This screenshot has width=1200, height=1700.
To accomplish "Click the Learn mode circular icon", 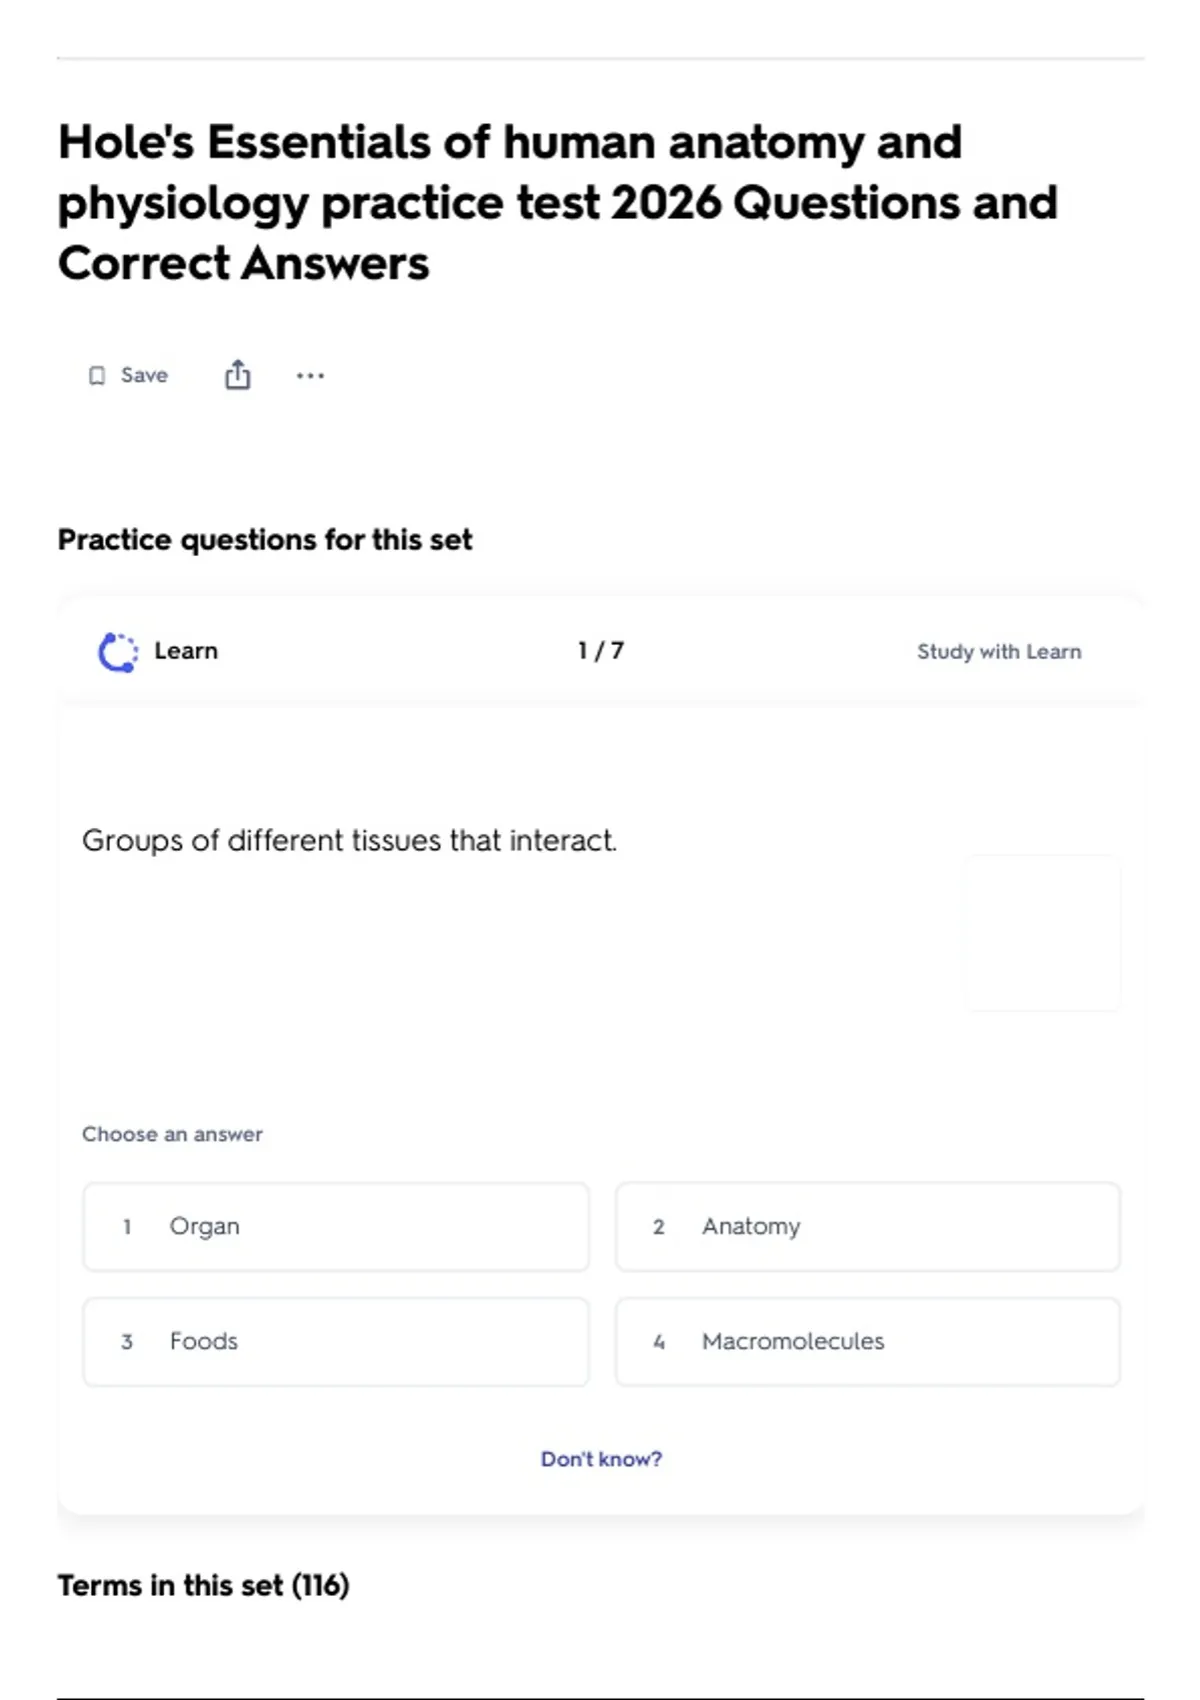I will click(118, 652).
